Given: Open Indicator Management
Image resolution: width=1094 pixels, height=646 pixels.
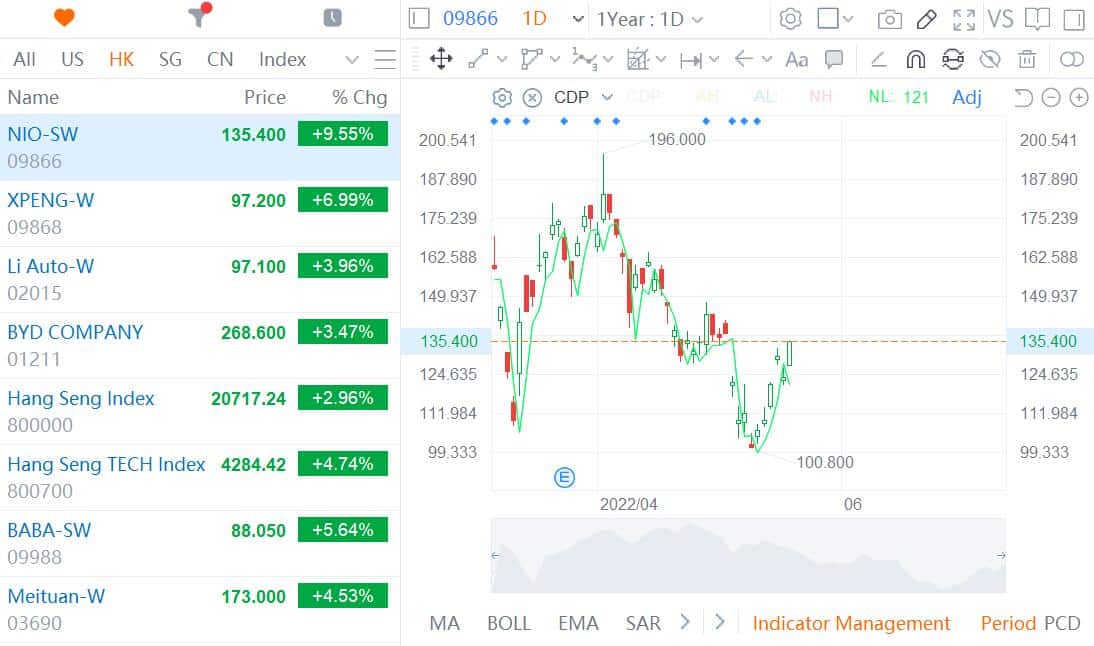Looking at the screenshot, I should 851,623.
